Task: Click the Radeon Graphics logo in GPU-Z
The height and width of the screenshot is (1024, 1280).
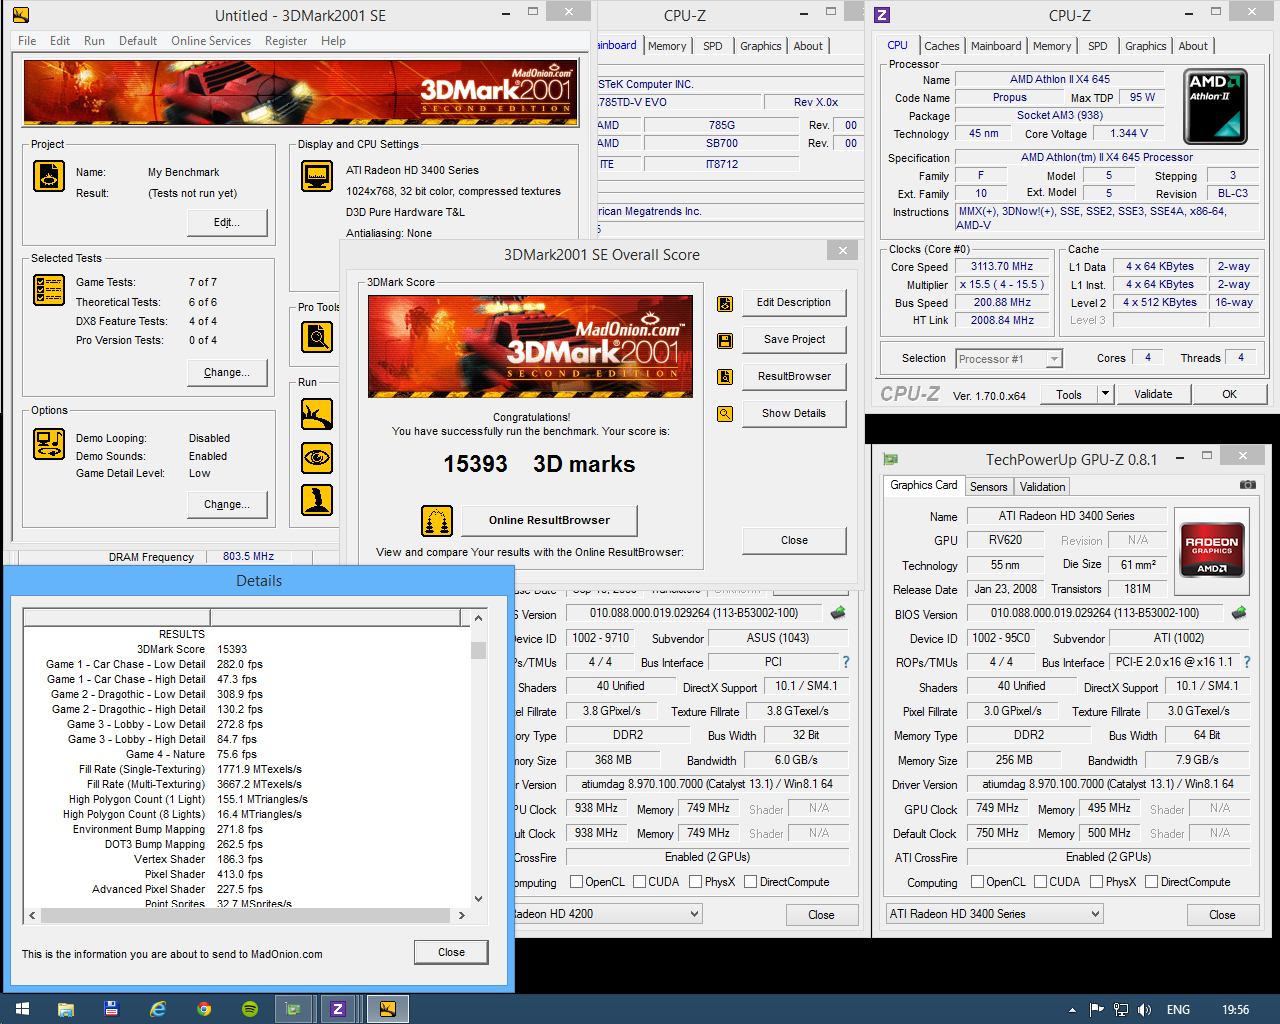Action: tap(1212, 548)
